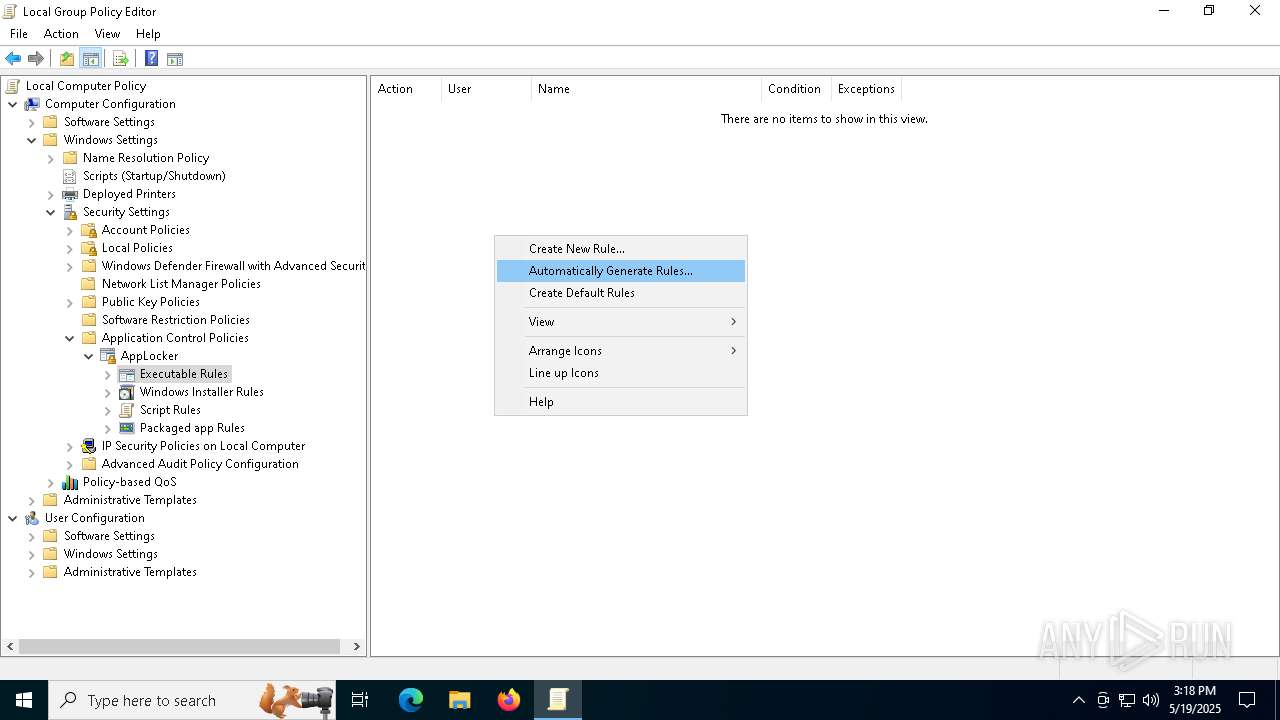Click the taskbar search box
The image size is (1280, 720).
pos(192,700)
